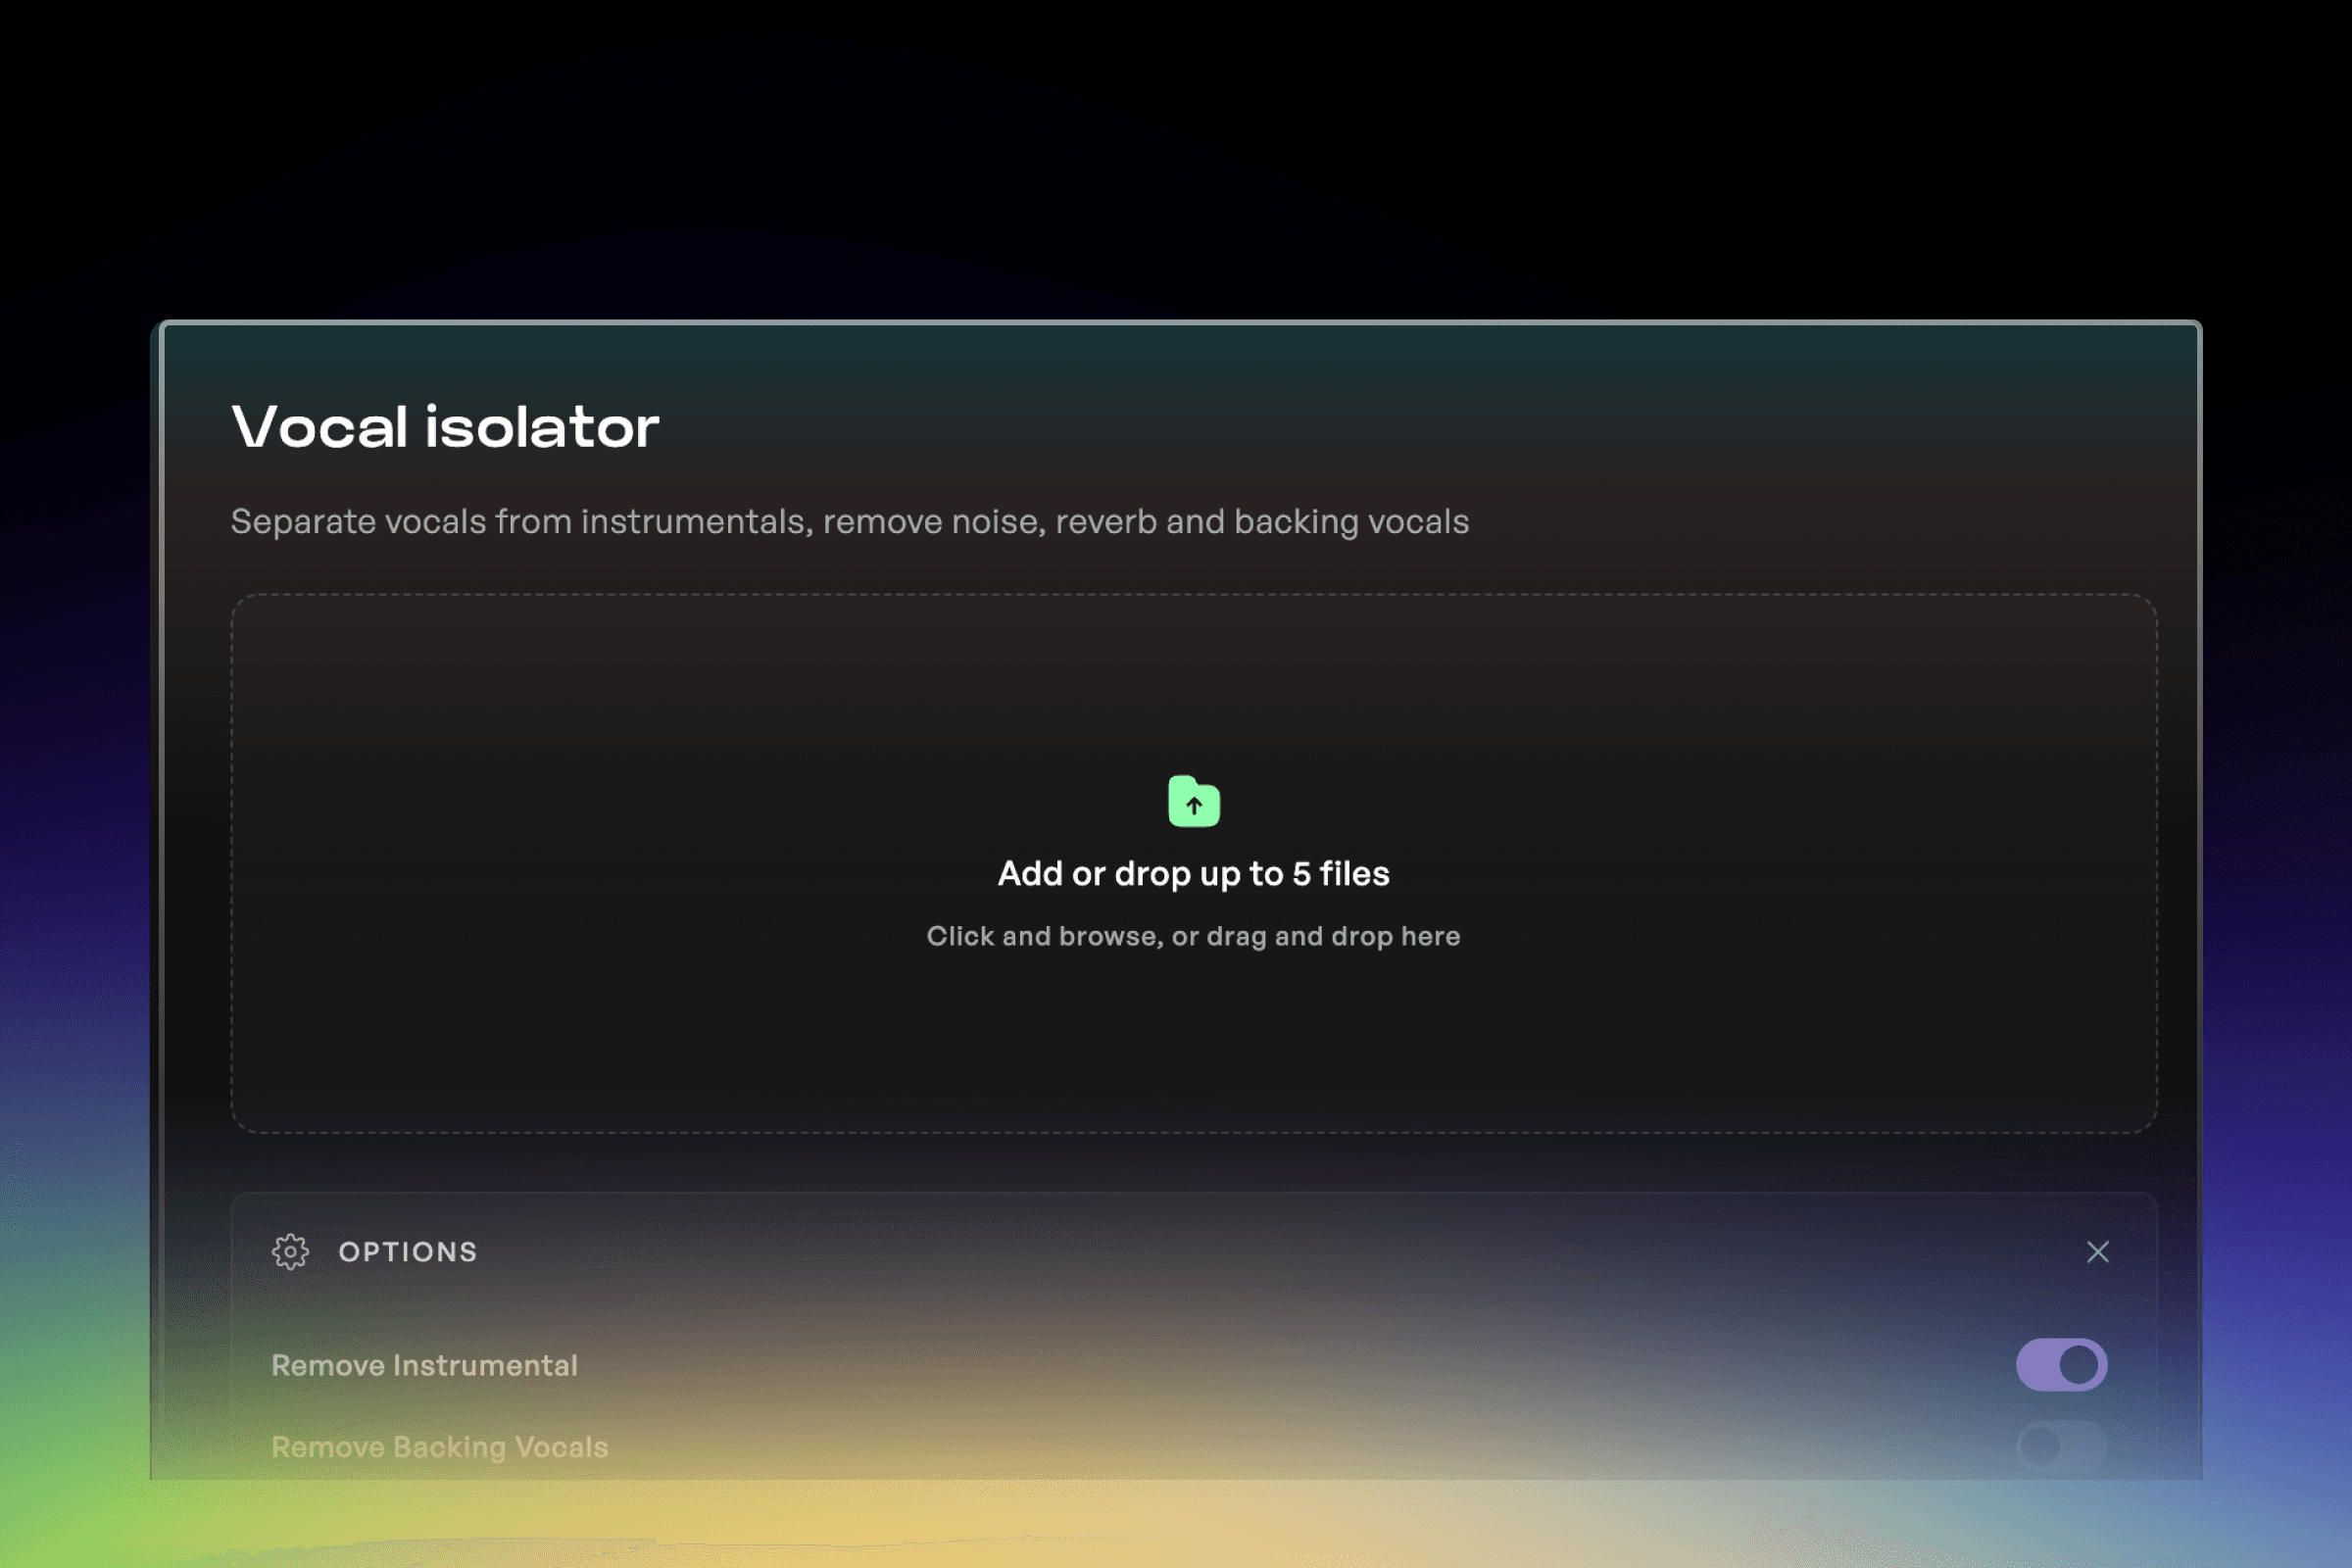The image size is (2352, 1568).
Task: Click 'Click and browse, or drag and drop here'
Action: click(1194, 936)
